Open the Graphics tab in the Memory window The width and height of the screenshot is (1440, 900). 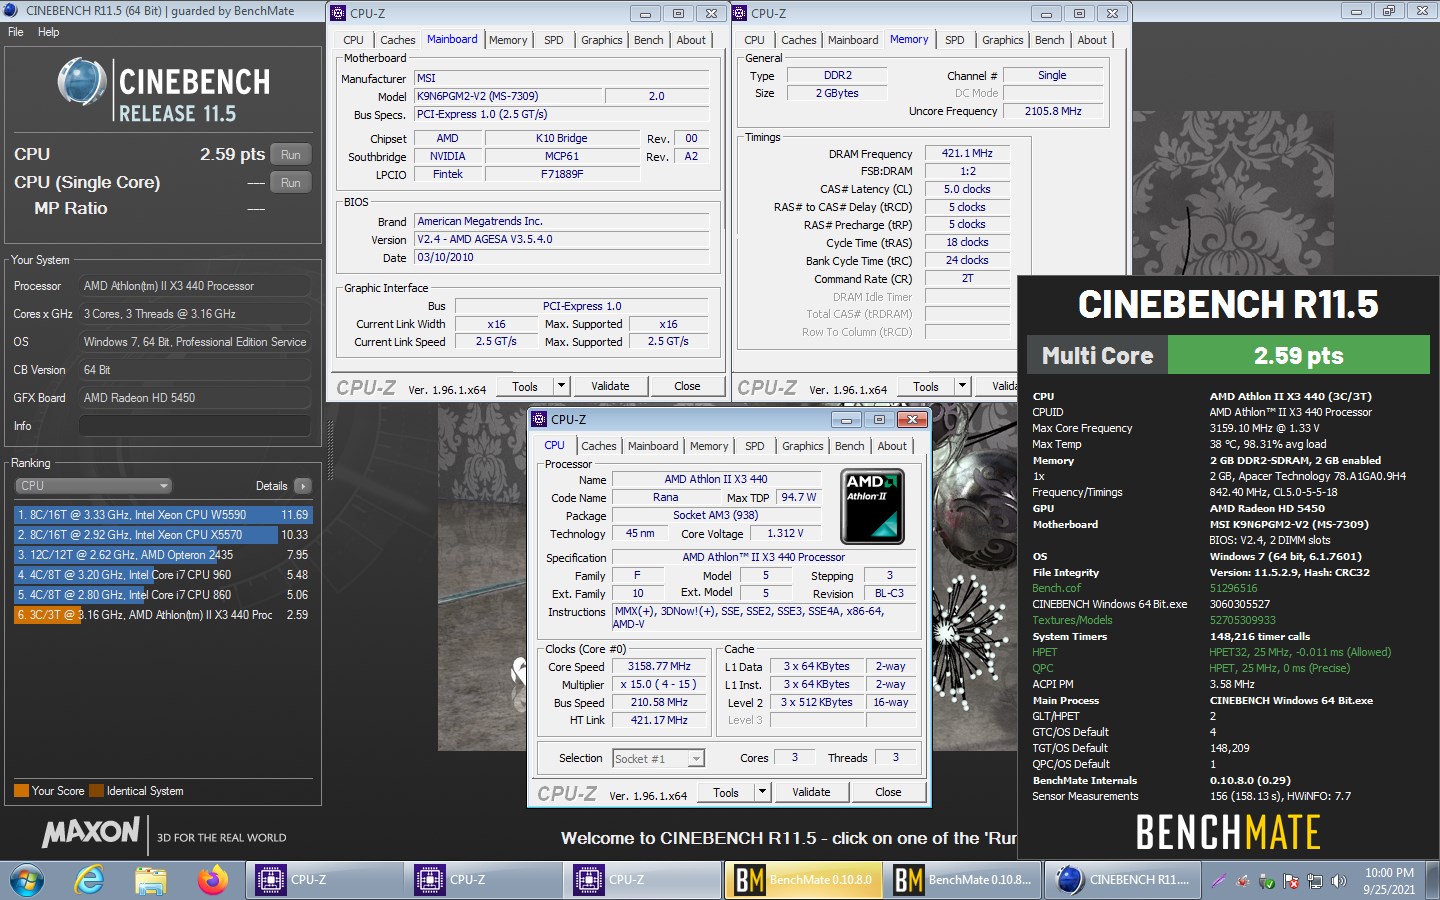(1002, 40)
